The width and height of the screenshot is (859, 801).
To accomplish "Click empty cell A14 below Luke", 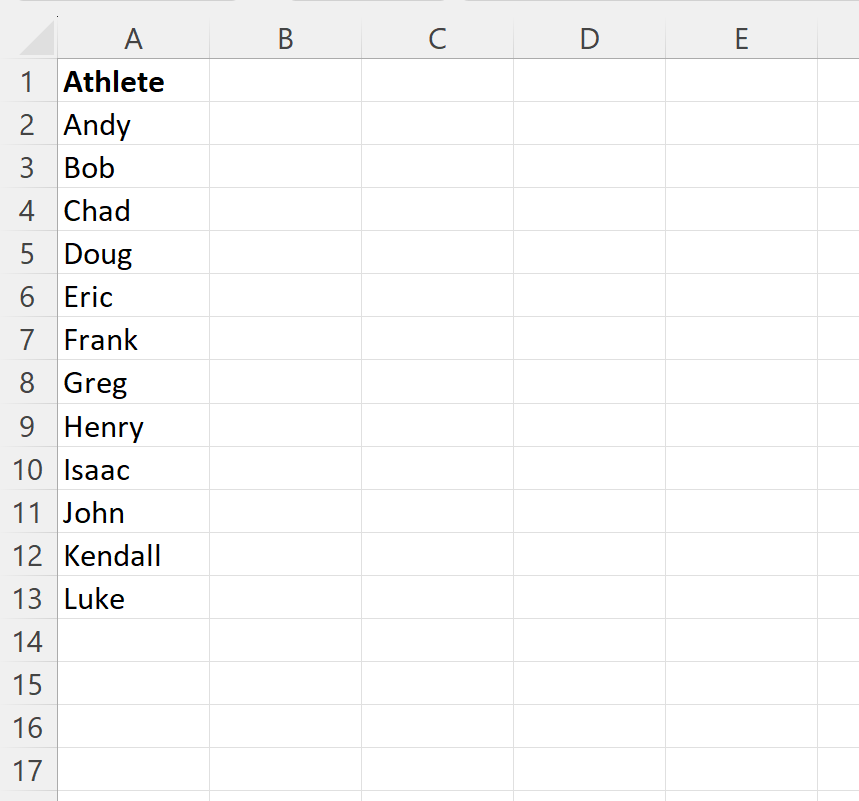I will pos(133,641).
